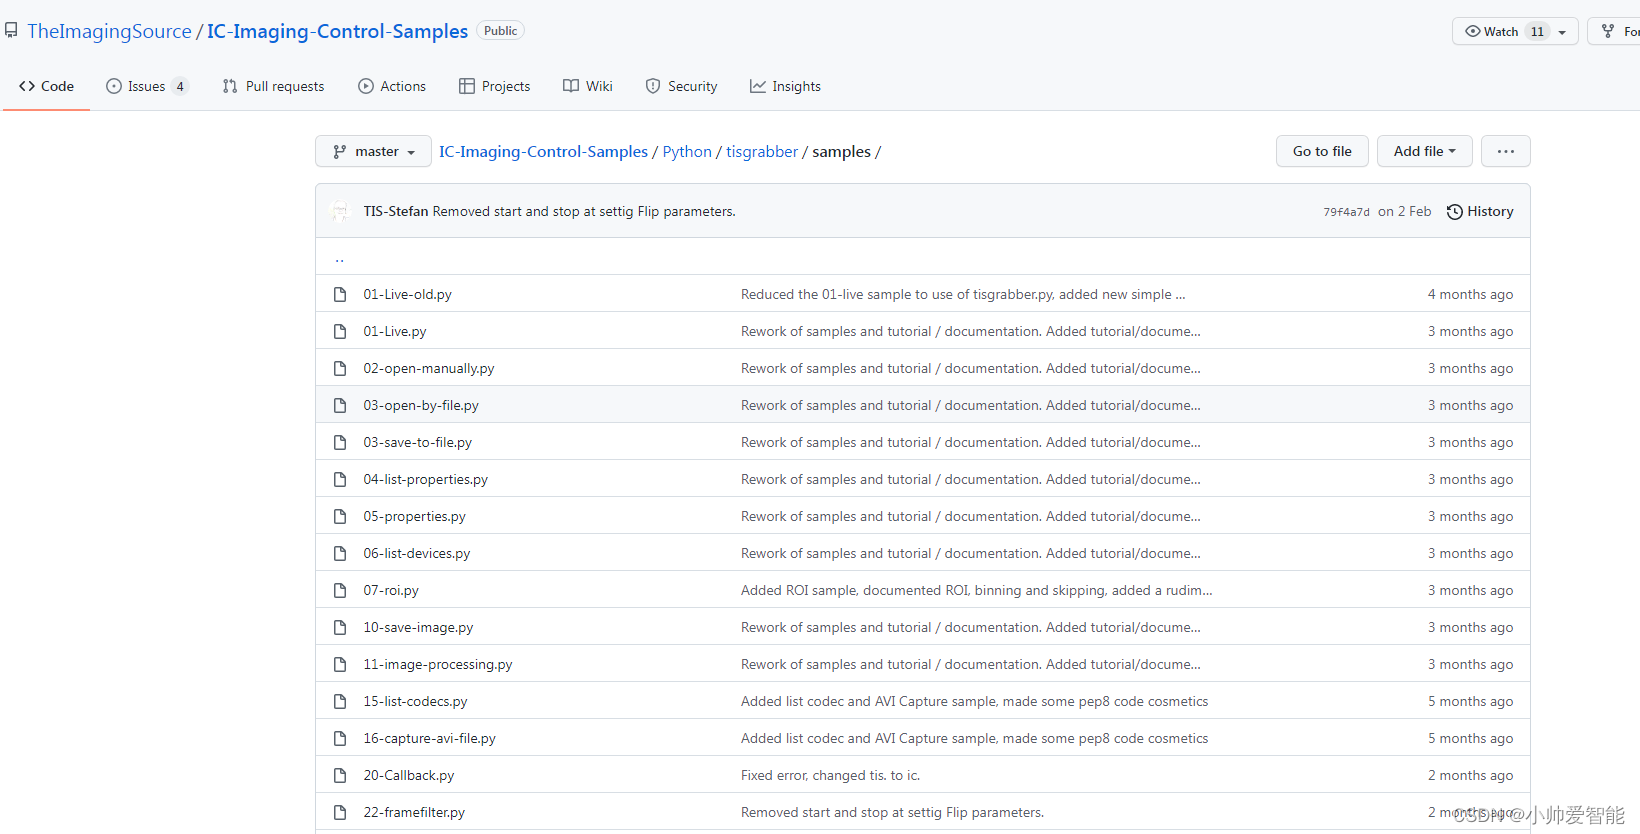Open file 10-save-image.py
The width and height of the screenshot is (1640, 834).
point(418,627)
